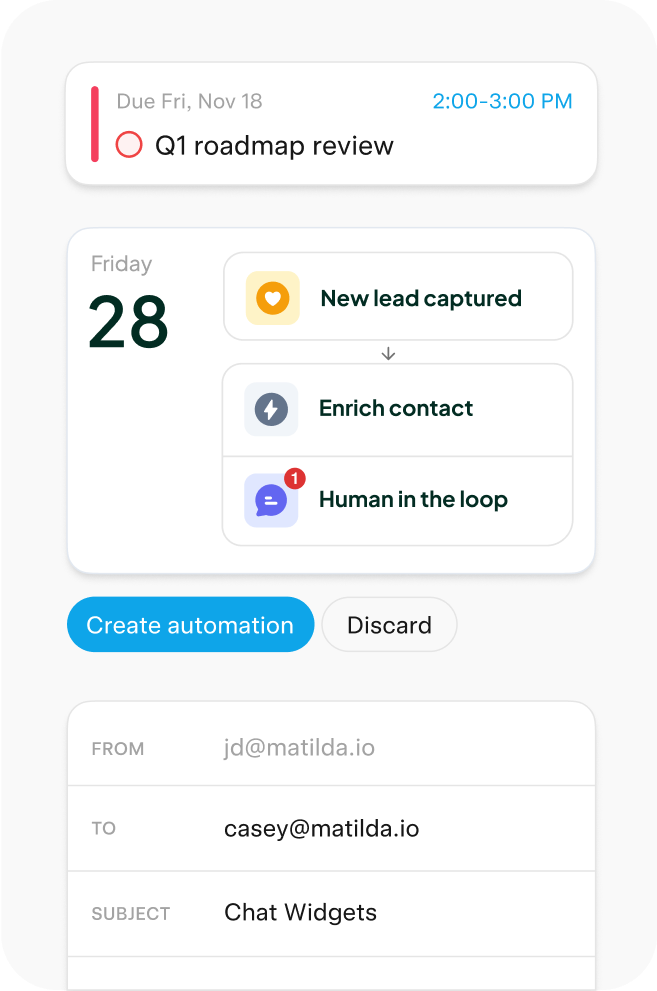Click the Due Fri, Nov 18 date
The height and width of the screenshot is (991, 657).
[x=189, y=101]
